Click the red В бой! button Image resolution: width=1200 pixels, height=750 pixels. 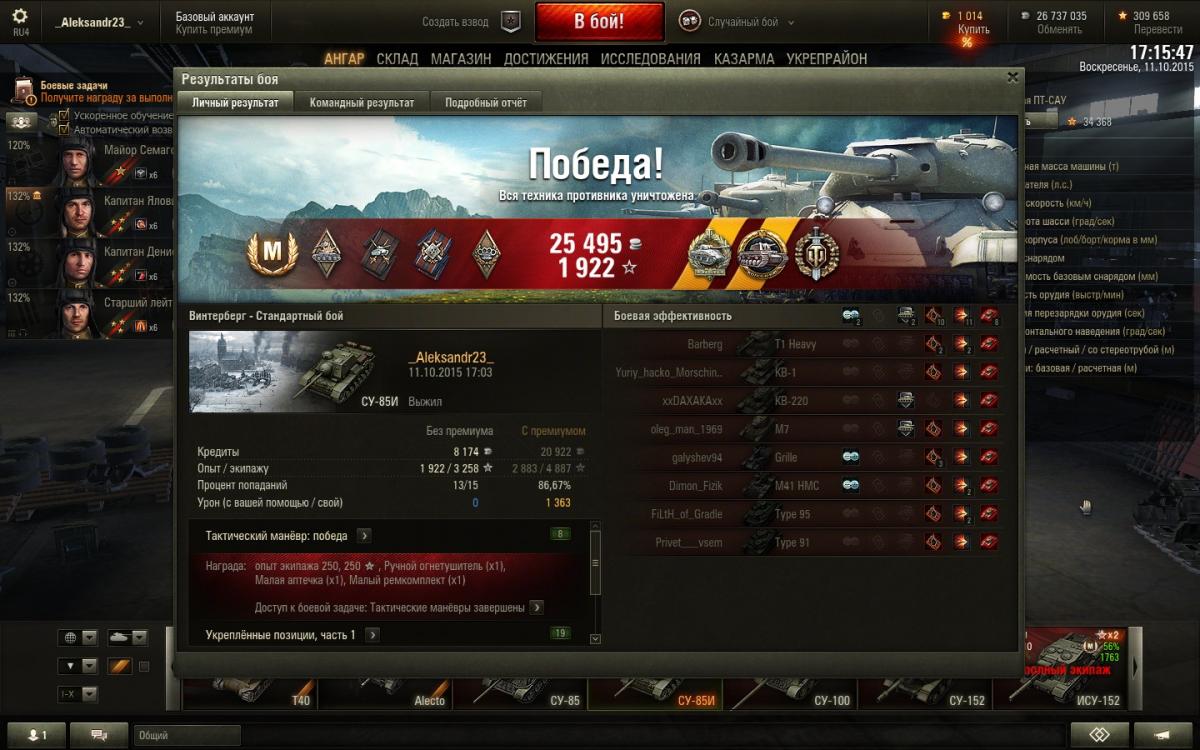pyautogui.click(x=599, y=22)
